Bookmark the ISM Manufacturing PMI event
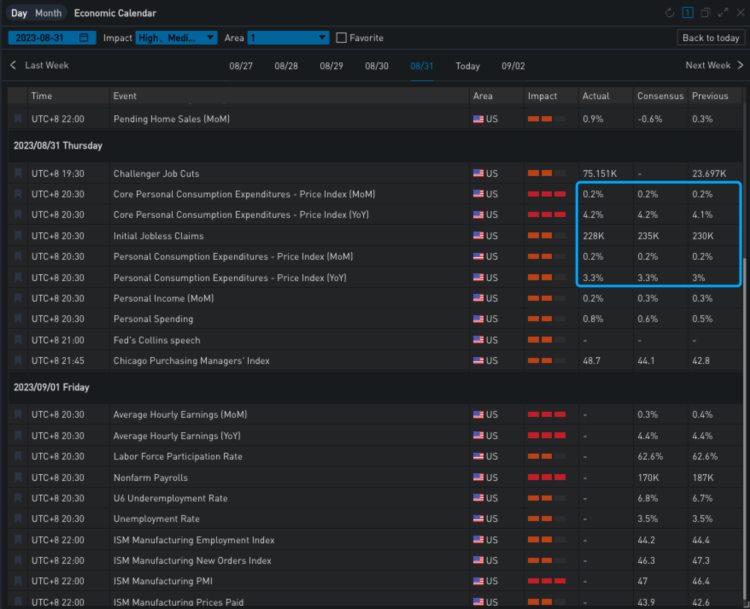 [x=17, y=581]
